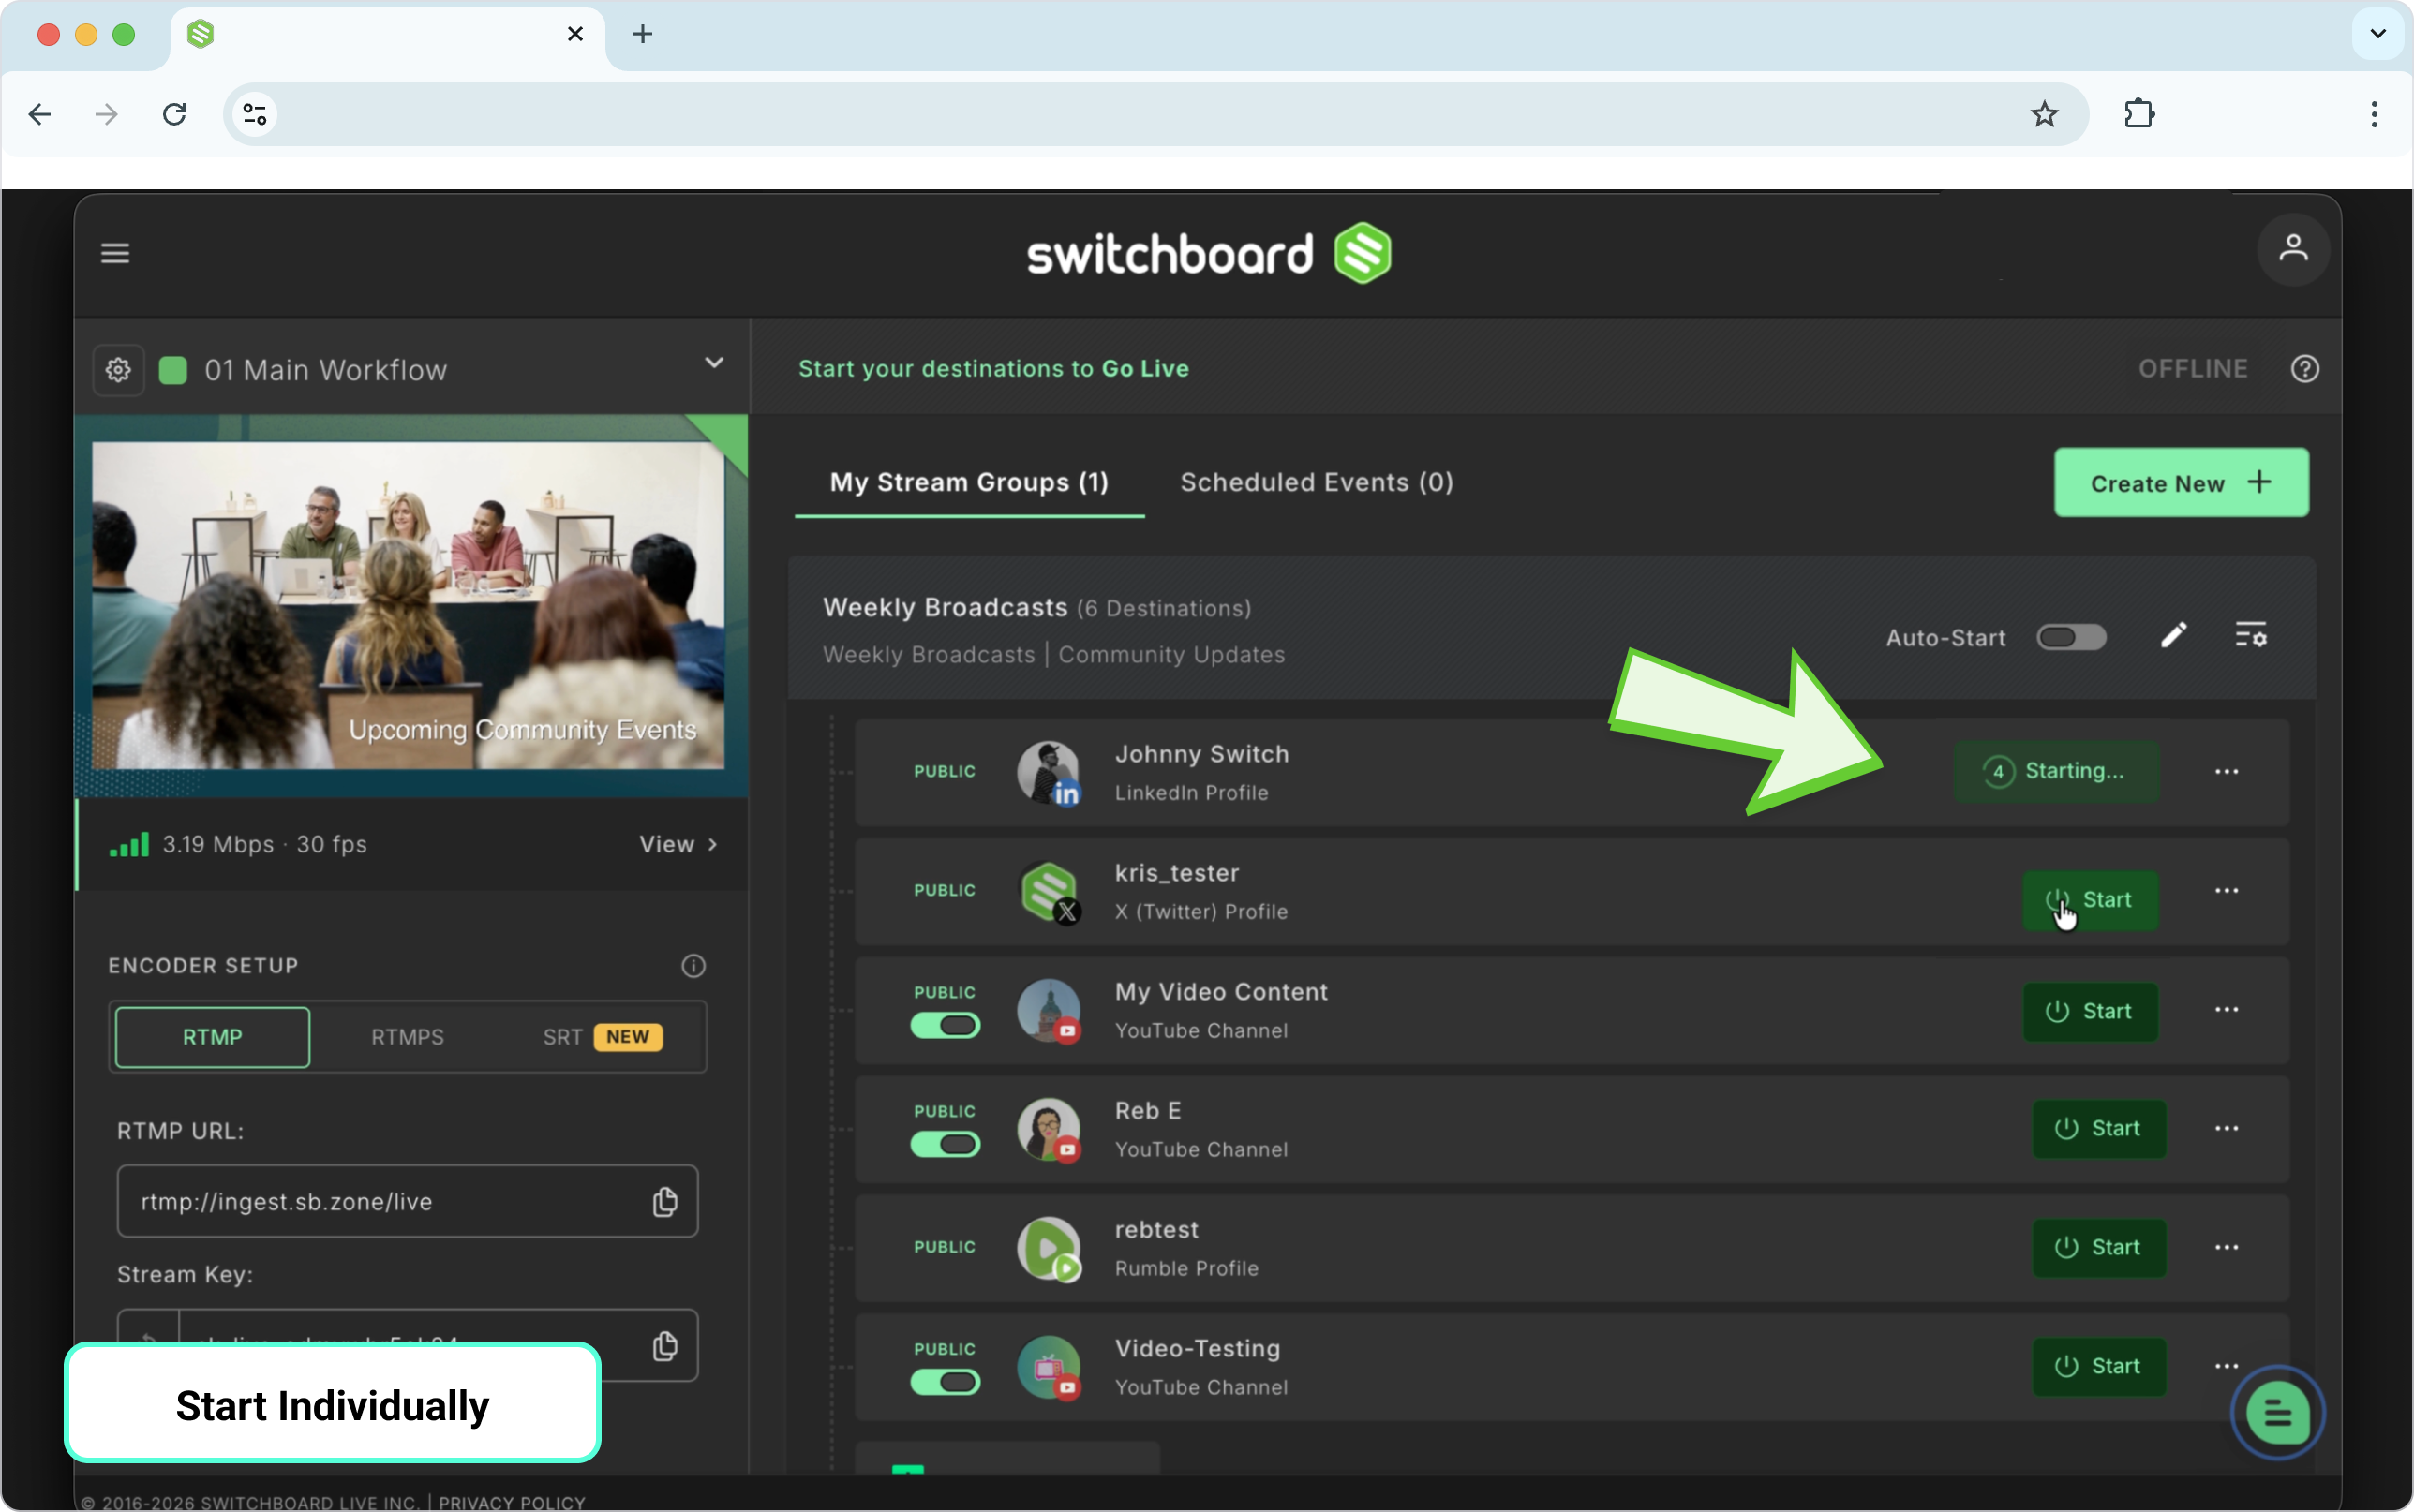This screenshot has height=1512, width=2414.
Task: Select RTMPS encoder protocol
Action: [407, 1037]
